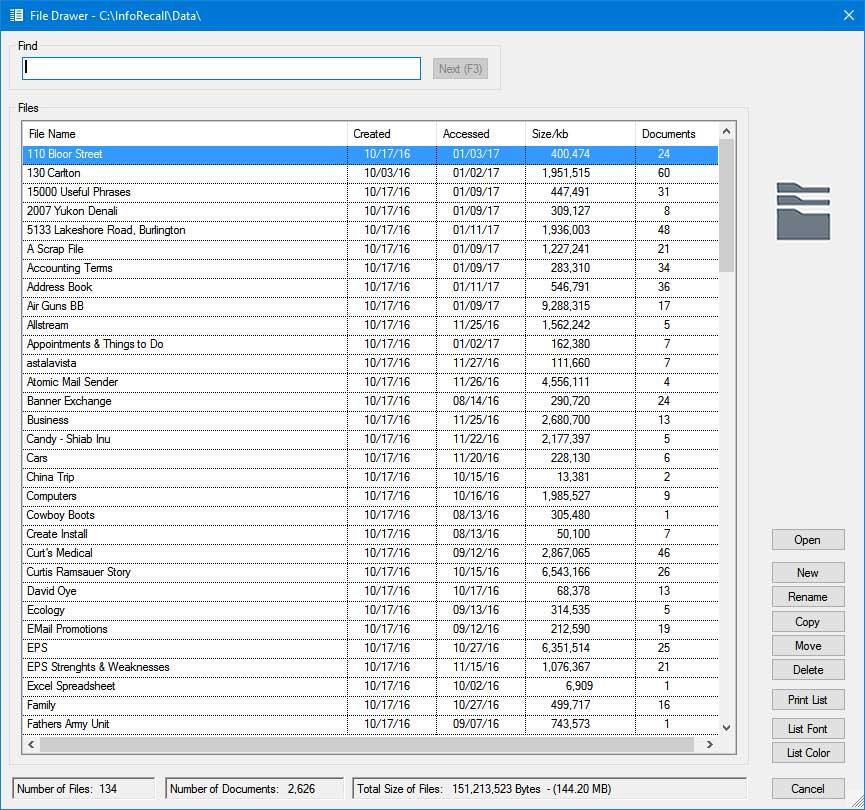865x810 pixels.
Task: Click the horizontal scrollbar thumb
Action: pyautogui.click(x=367, y=744)
